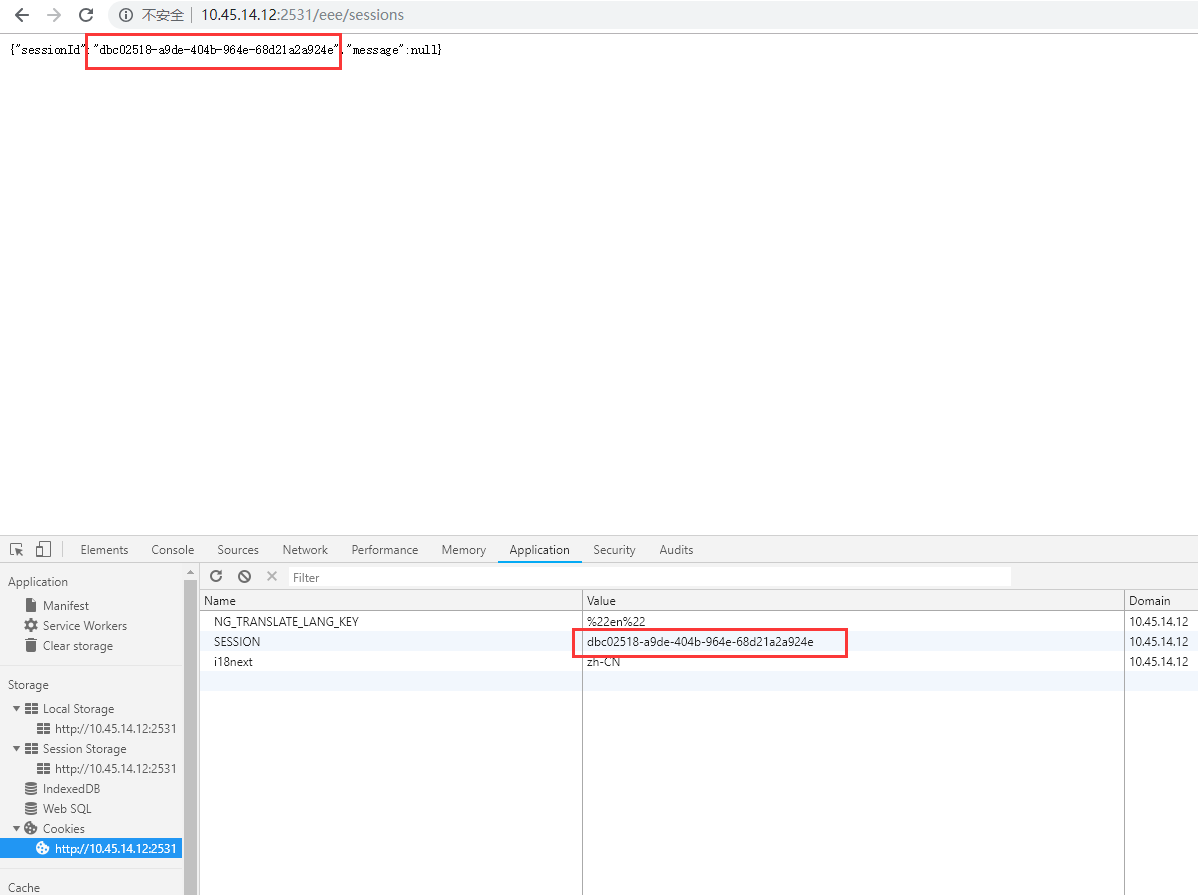Collapse the Session Storage tree node
Image resolution: width=1198 pixels, height=895 pixels.
click(16, 748)
